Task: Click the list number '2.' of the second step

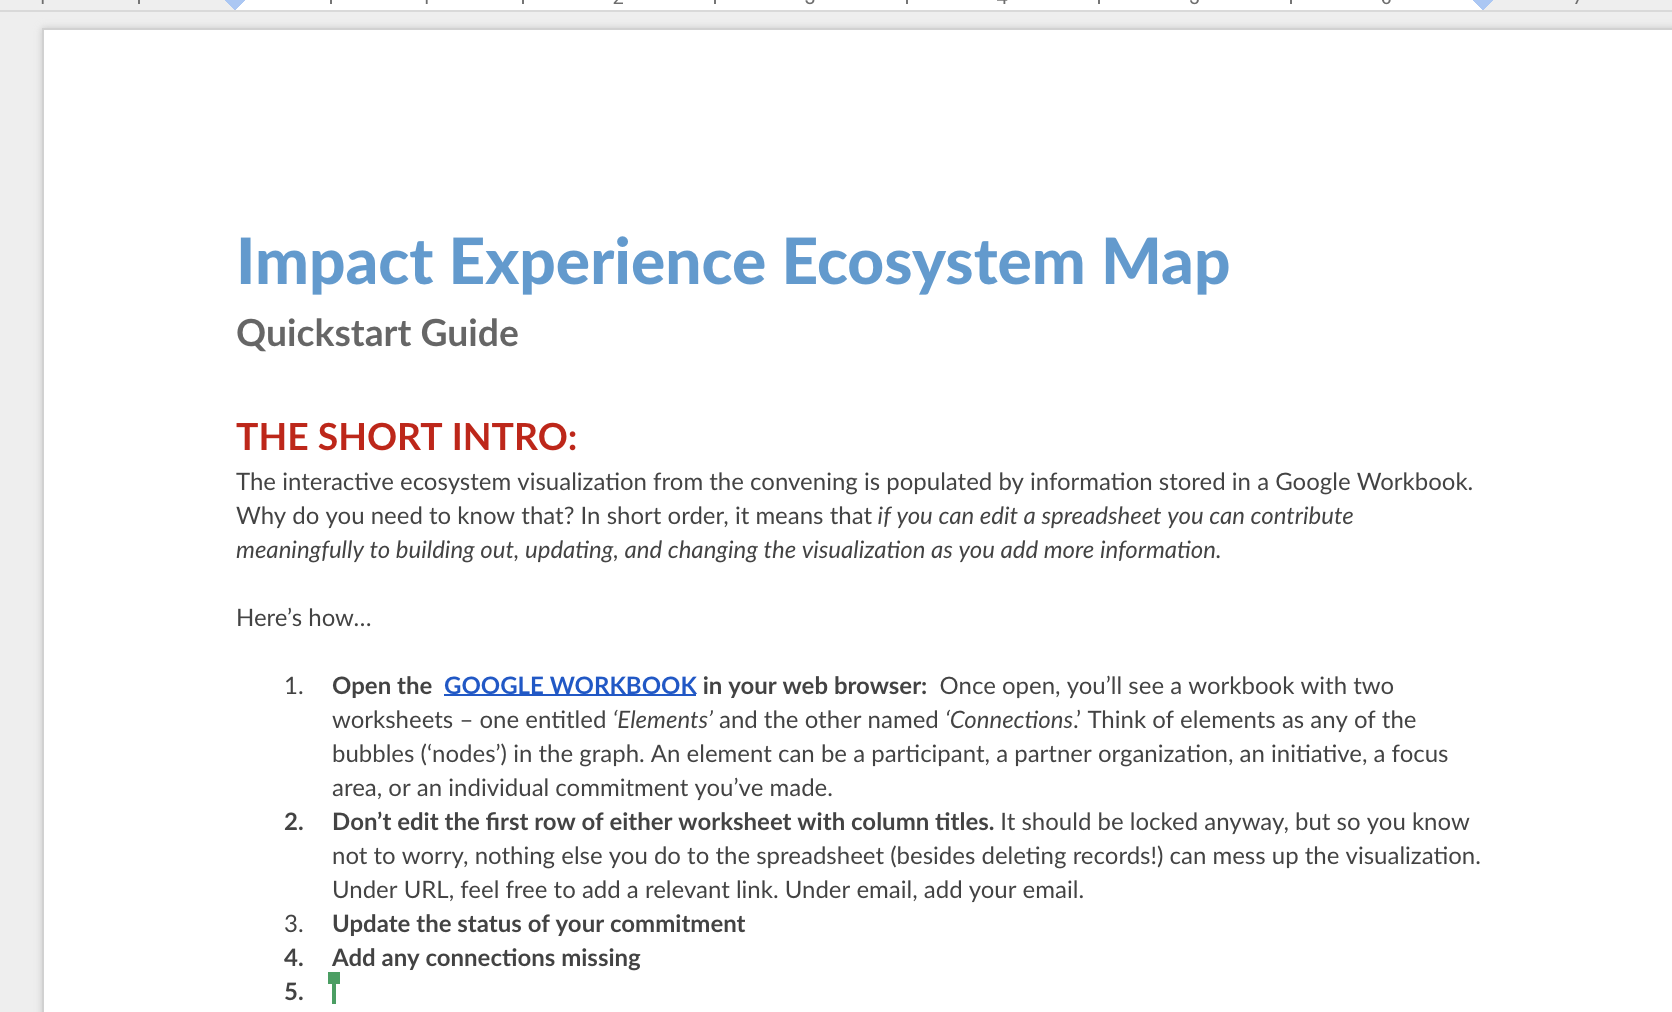Action: click(294, 822)
